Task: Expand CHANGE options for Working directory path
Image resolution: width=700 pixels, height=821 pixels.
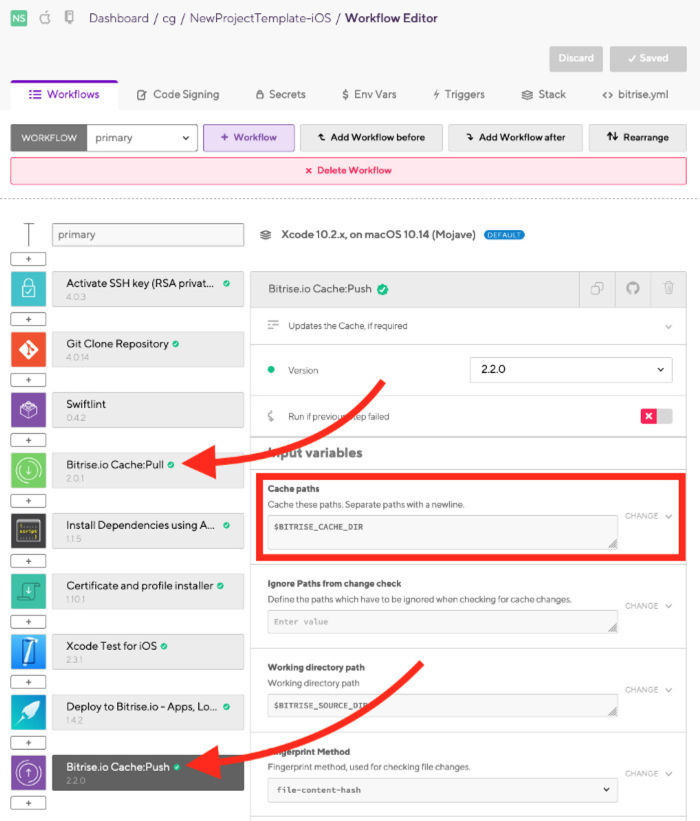Action: tap(648, 690)
